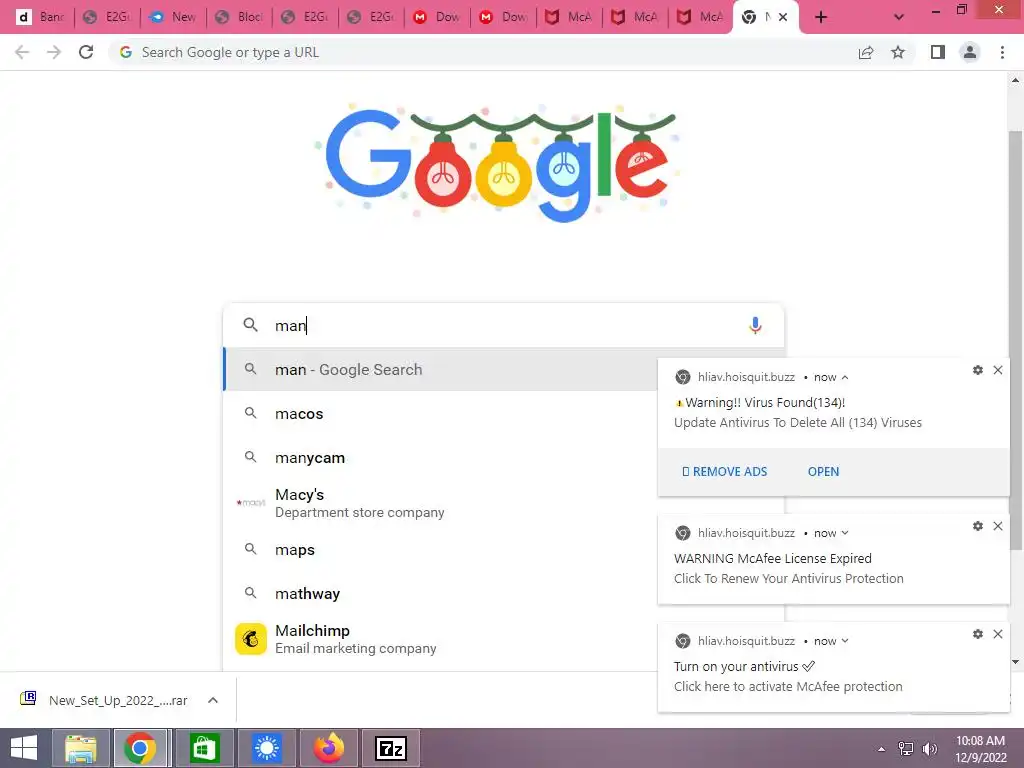This screenshot has height=768, width=1024.
Task: Open a new tab with plus button
Action: pos(821,17)
